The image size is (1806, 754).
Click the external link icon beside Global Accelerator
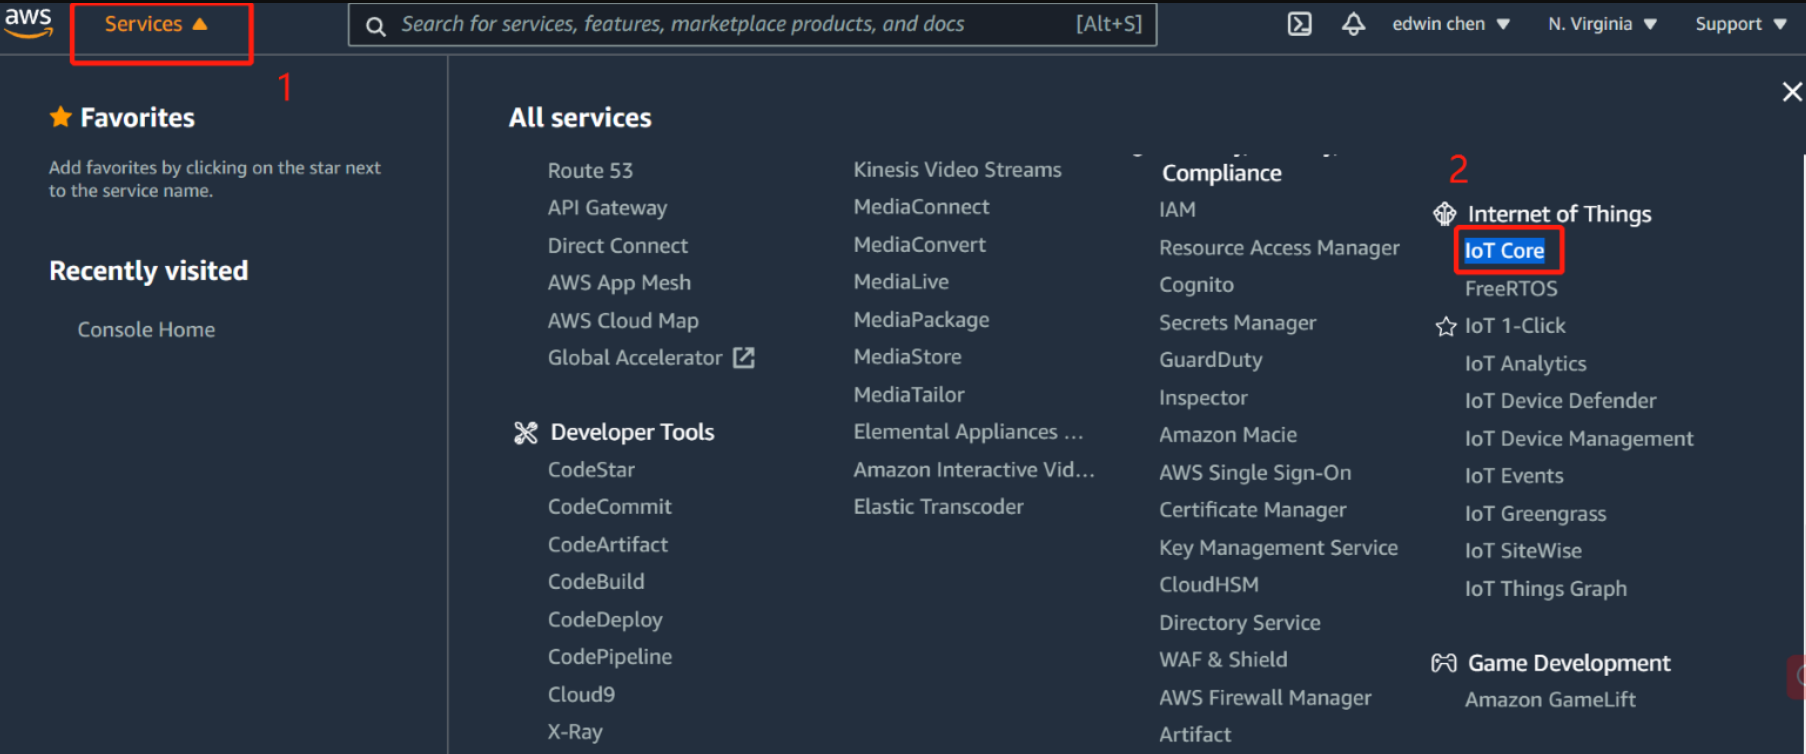point(743,358)
